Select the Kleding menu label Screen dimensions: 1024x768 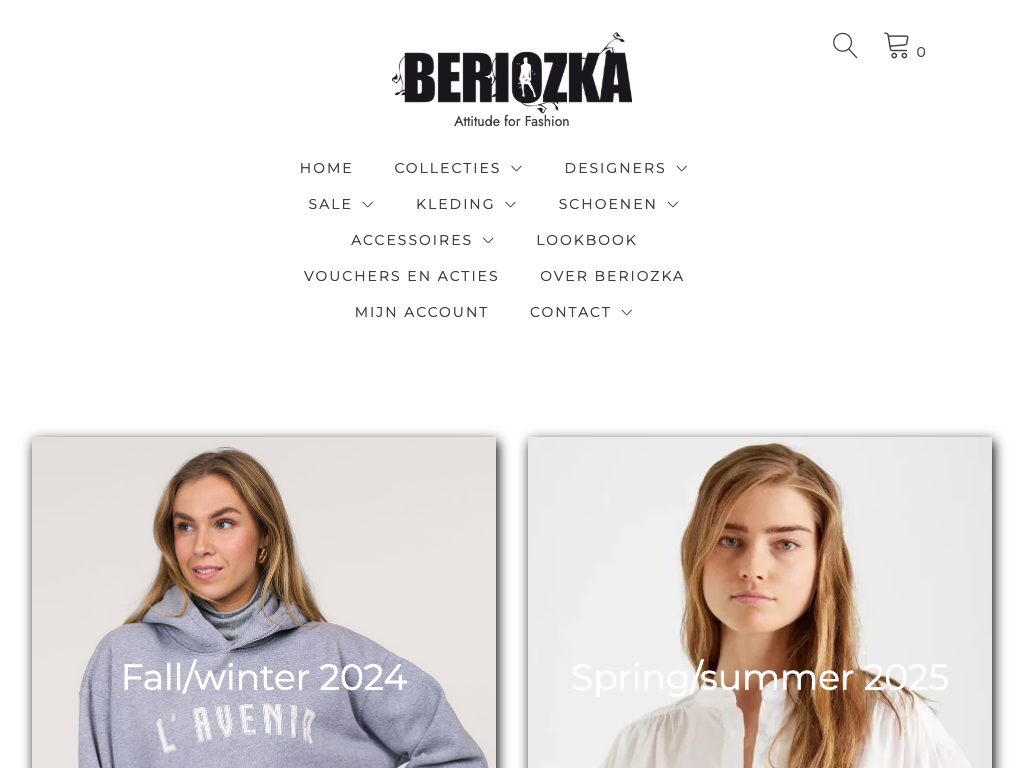click(455, 204)
